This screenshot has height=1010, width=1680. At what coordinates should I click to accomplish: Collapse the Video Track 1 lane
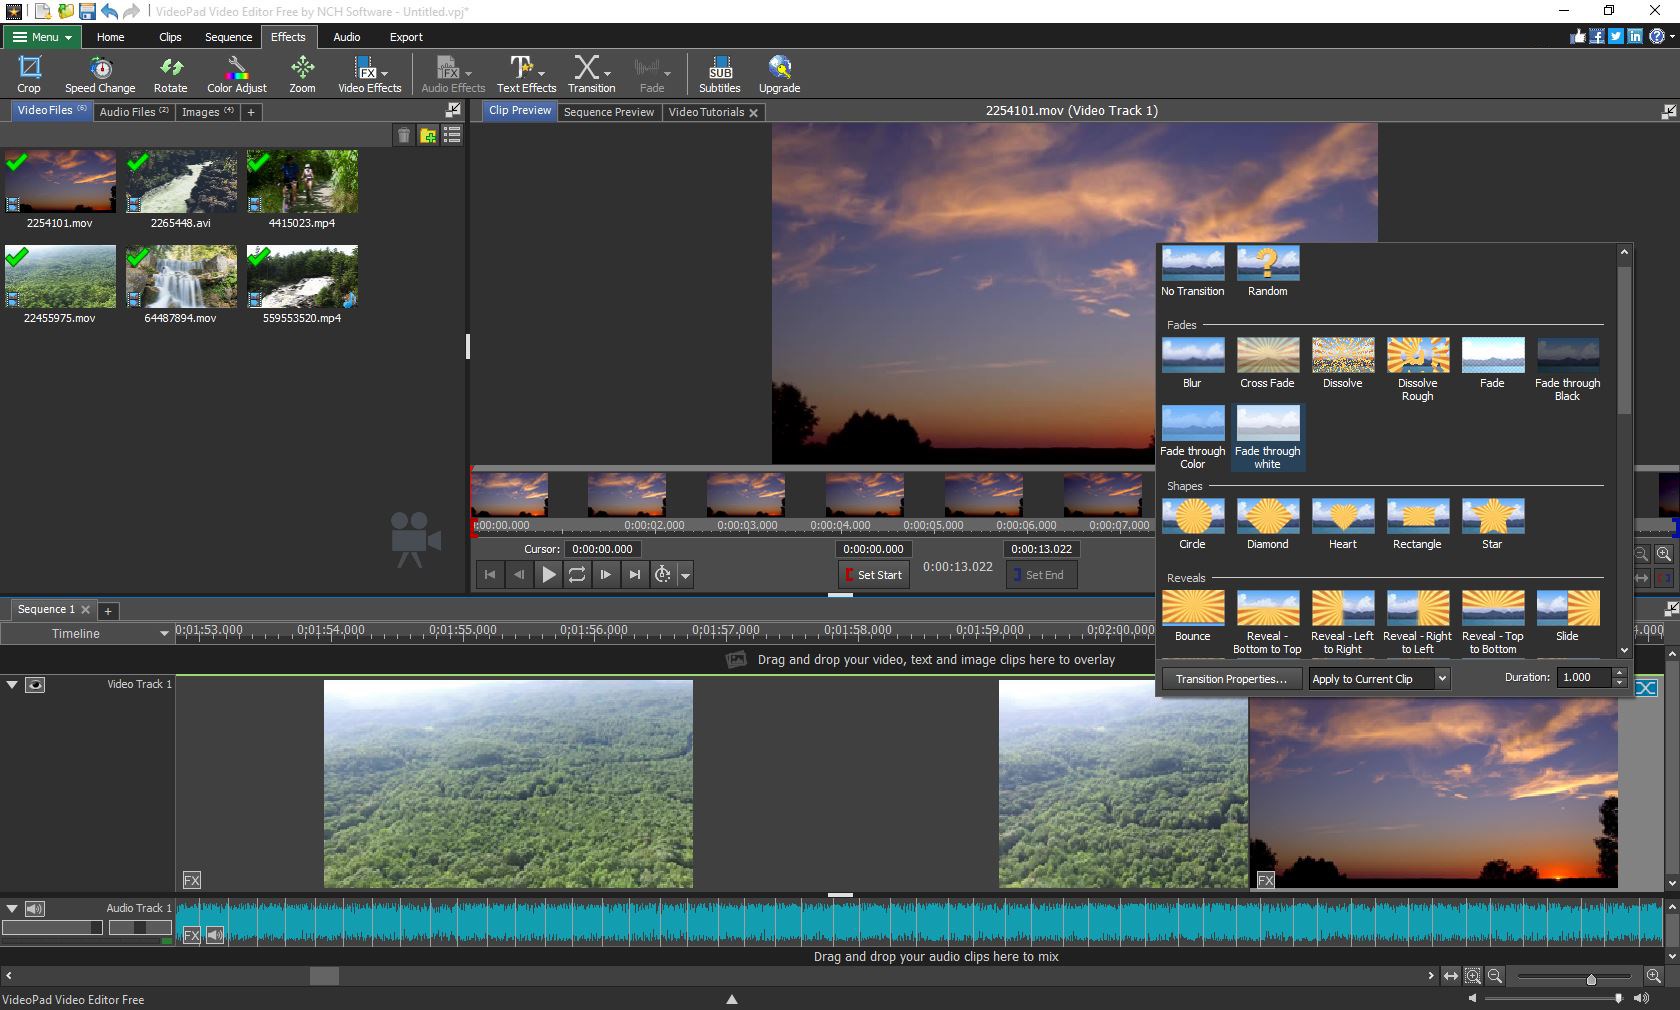[x=11, y=684]
